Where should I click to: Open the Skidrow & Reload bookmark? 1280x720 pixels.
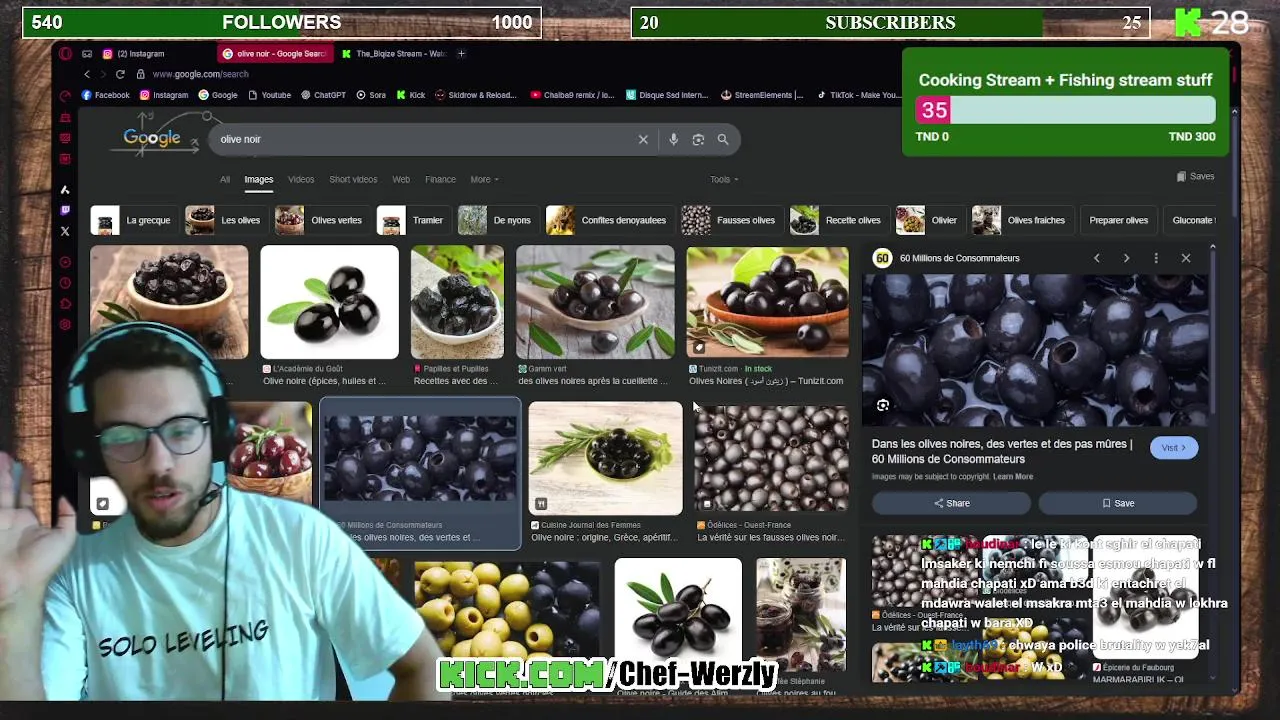click(476, 95)
